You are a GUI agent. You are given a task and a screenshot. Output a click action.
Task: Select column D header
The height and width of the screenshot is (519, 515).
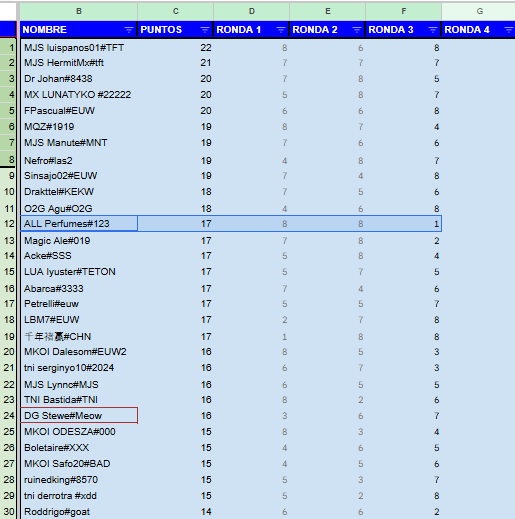(x=251, y=11)
